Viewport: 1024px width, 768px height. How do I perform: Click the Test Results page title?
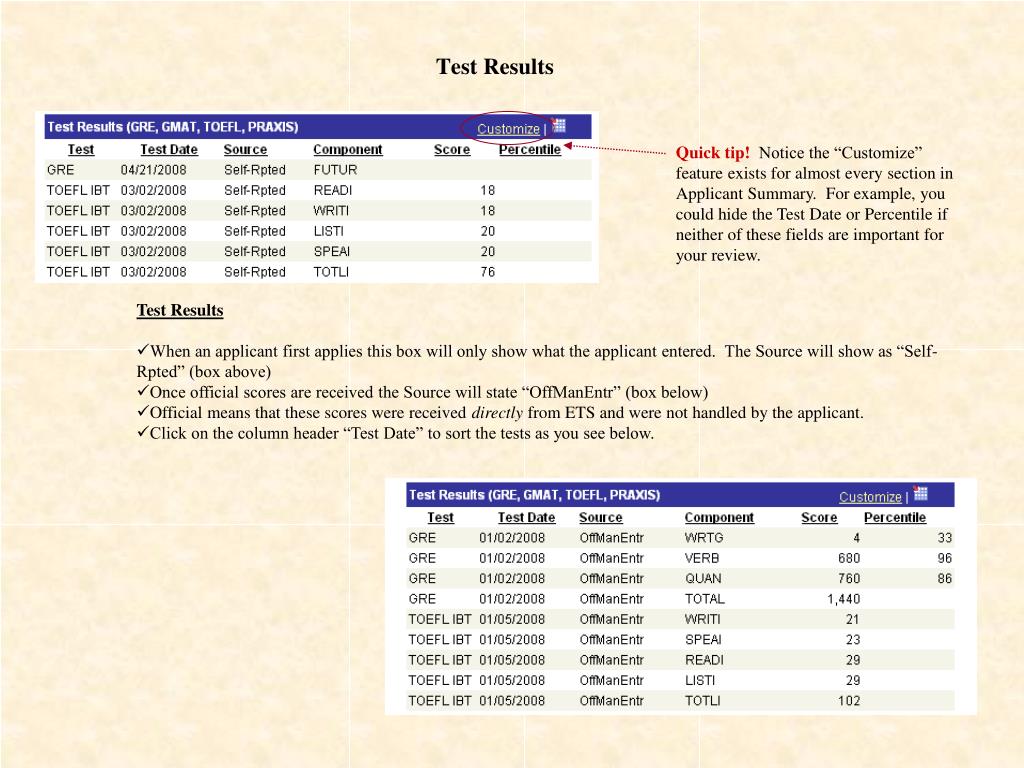pyautogui.click(x=495, y=67)
